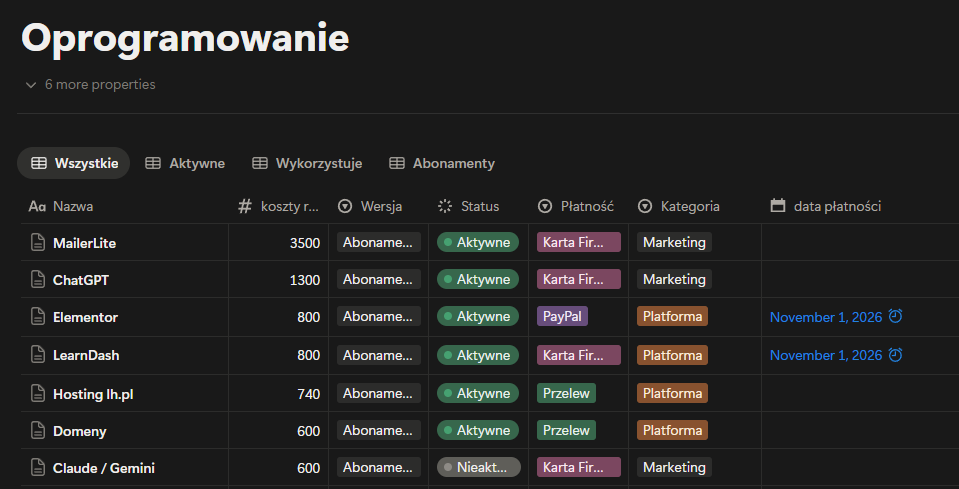Switch to the Wykorzystuje tab
The height and width of the screenshot is (489, 959).
click(x=307, y=163)
